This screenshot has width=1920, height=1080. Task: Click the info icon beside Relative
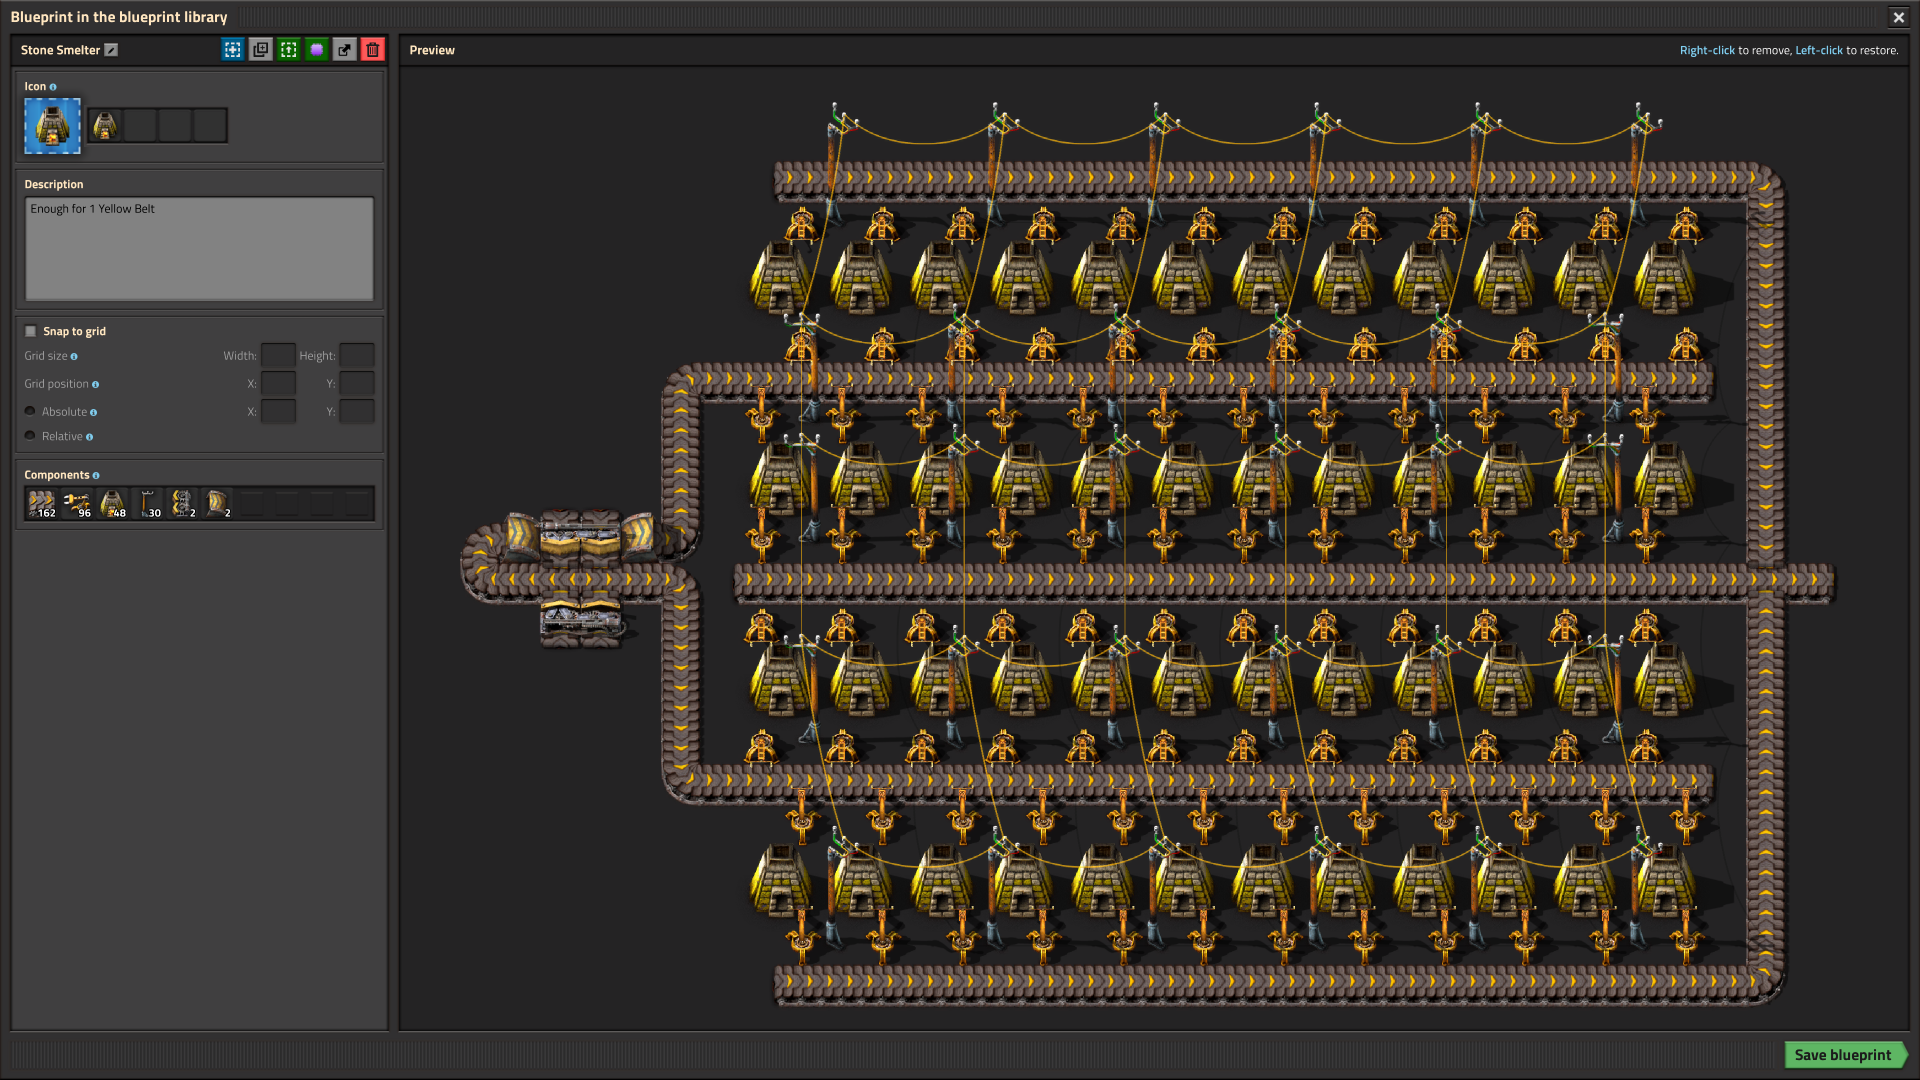pos(90,437)
